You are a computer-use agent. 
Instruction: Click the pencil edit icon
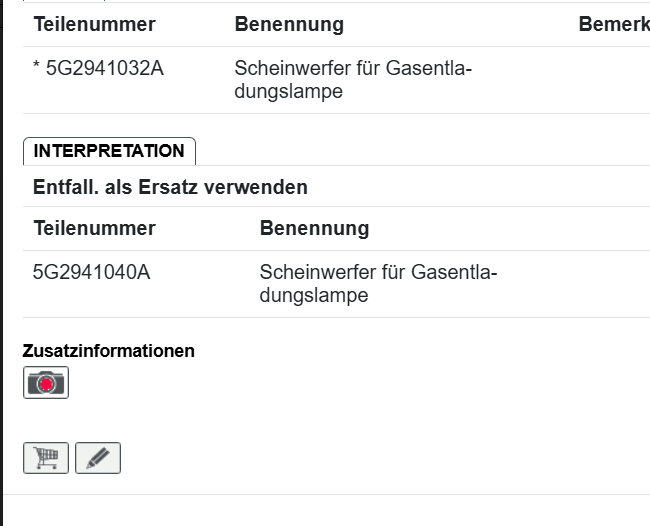(x=97, y=459)
